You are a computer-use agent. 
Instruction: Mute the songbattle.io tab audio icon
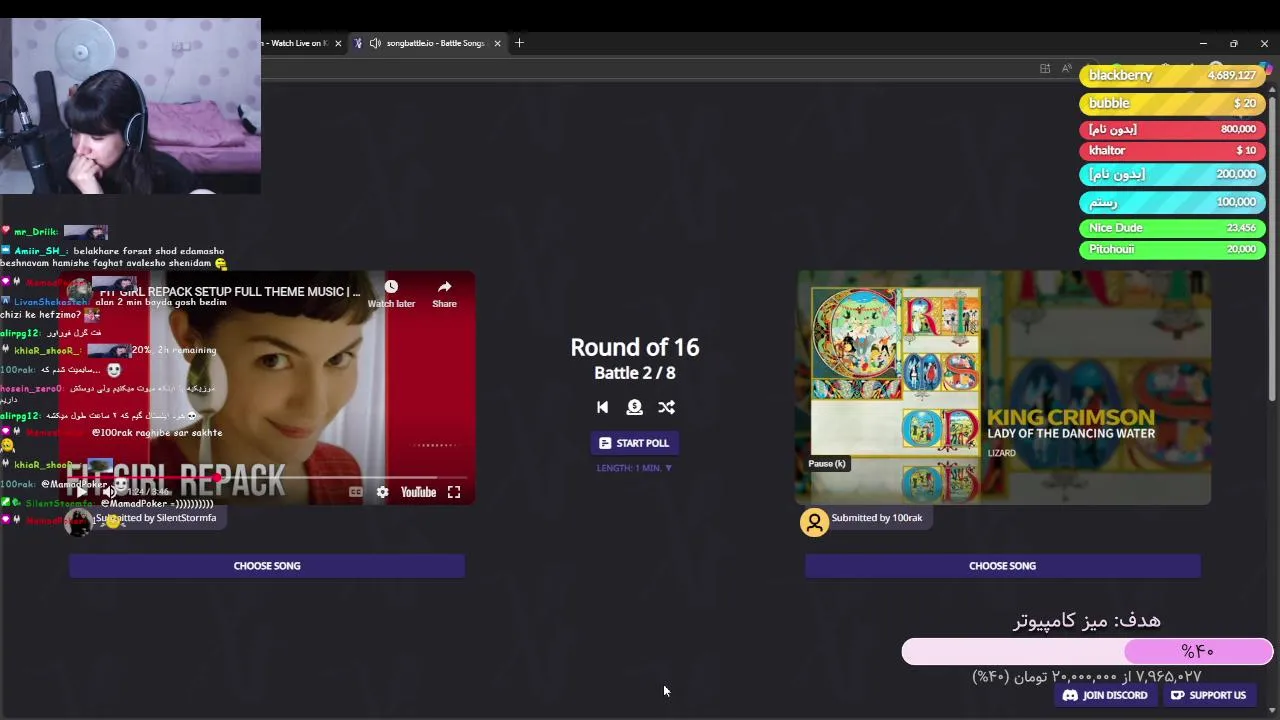point(375,43)
